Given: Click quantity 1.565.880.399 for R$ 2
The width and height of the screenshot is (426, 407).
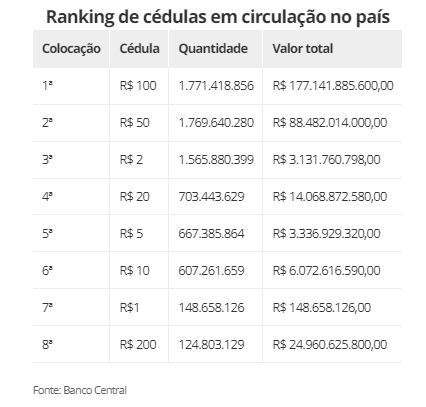Looking at the screenshot, I should pos(216,160).
